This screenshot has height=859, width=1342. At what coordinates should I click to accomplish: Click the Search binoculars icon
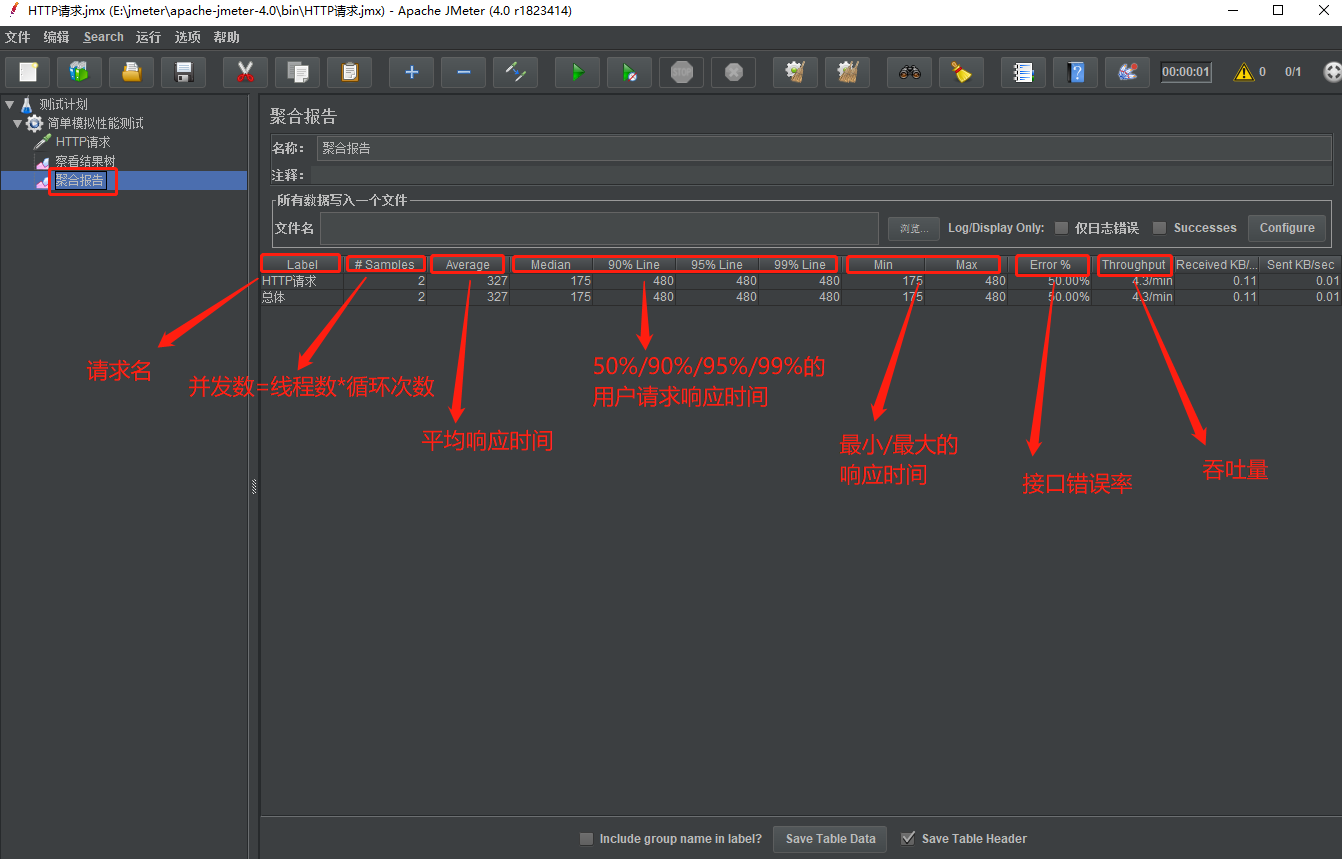coord(909,72)
